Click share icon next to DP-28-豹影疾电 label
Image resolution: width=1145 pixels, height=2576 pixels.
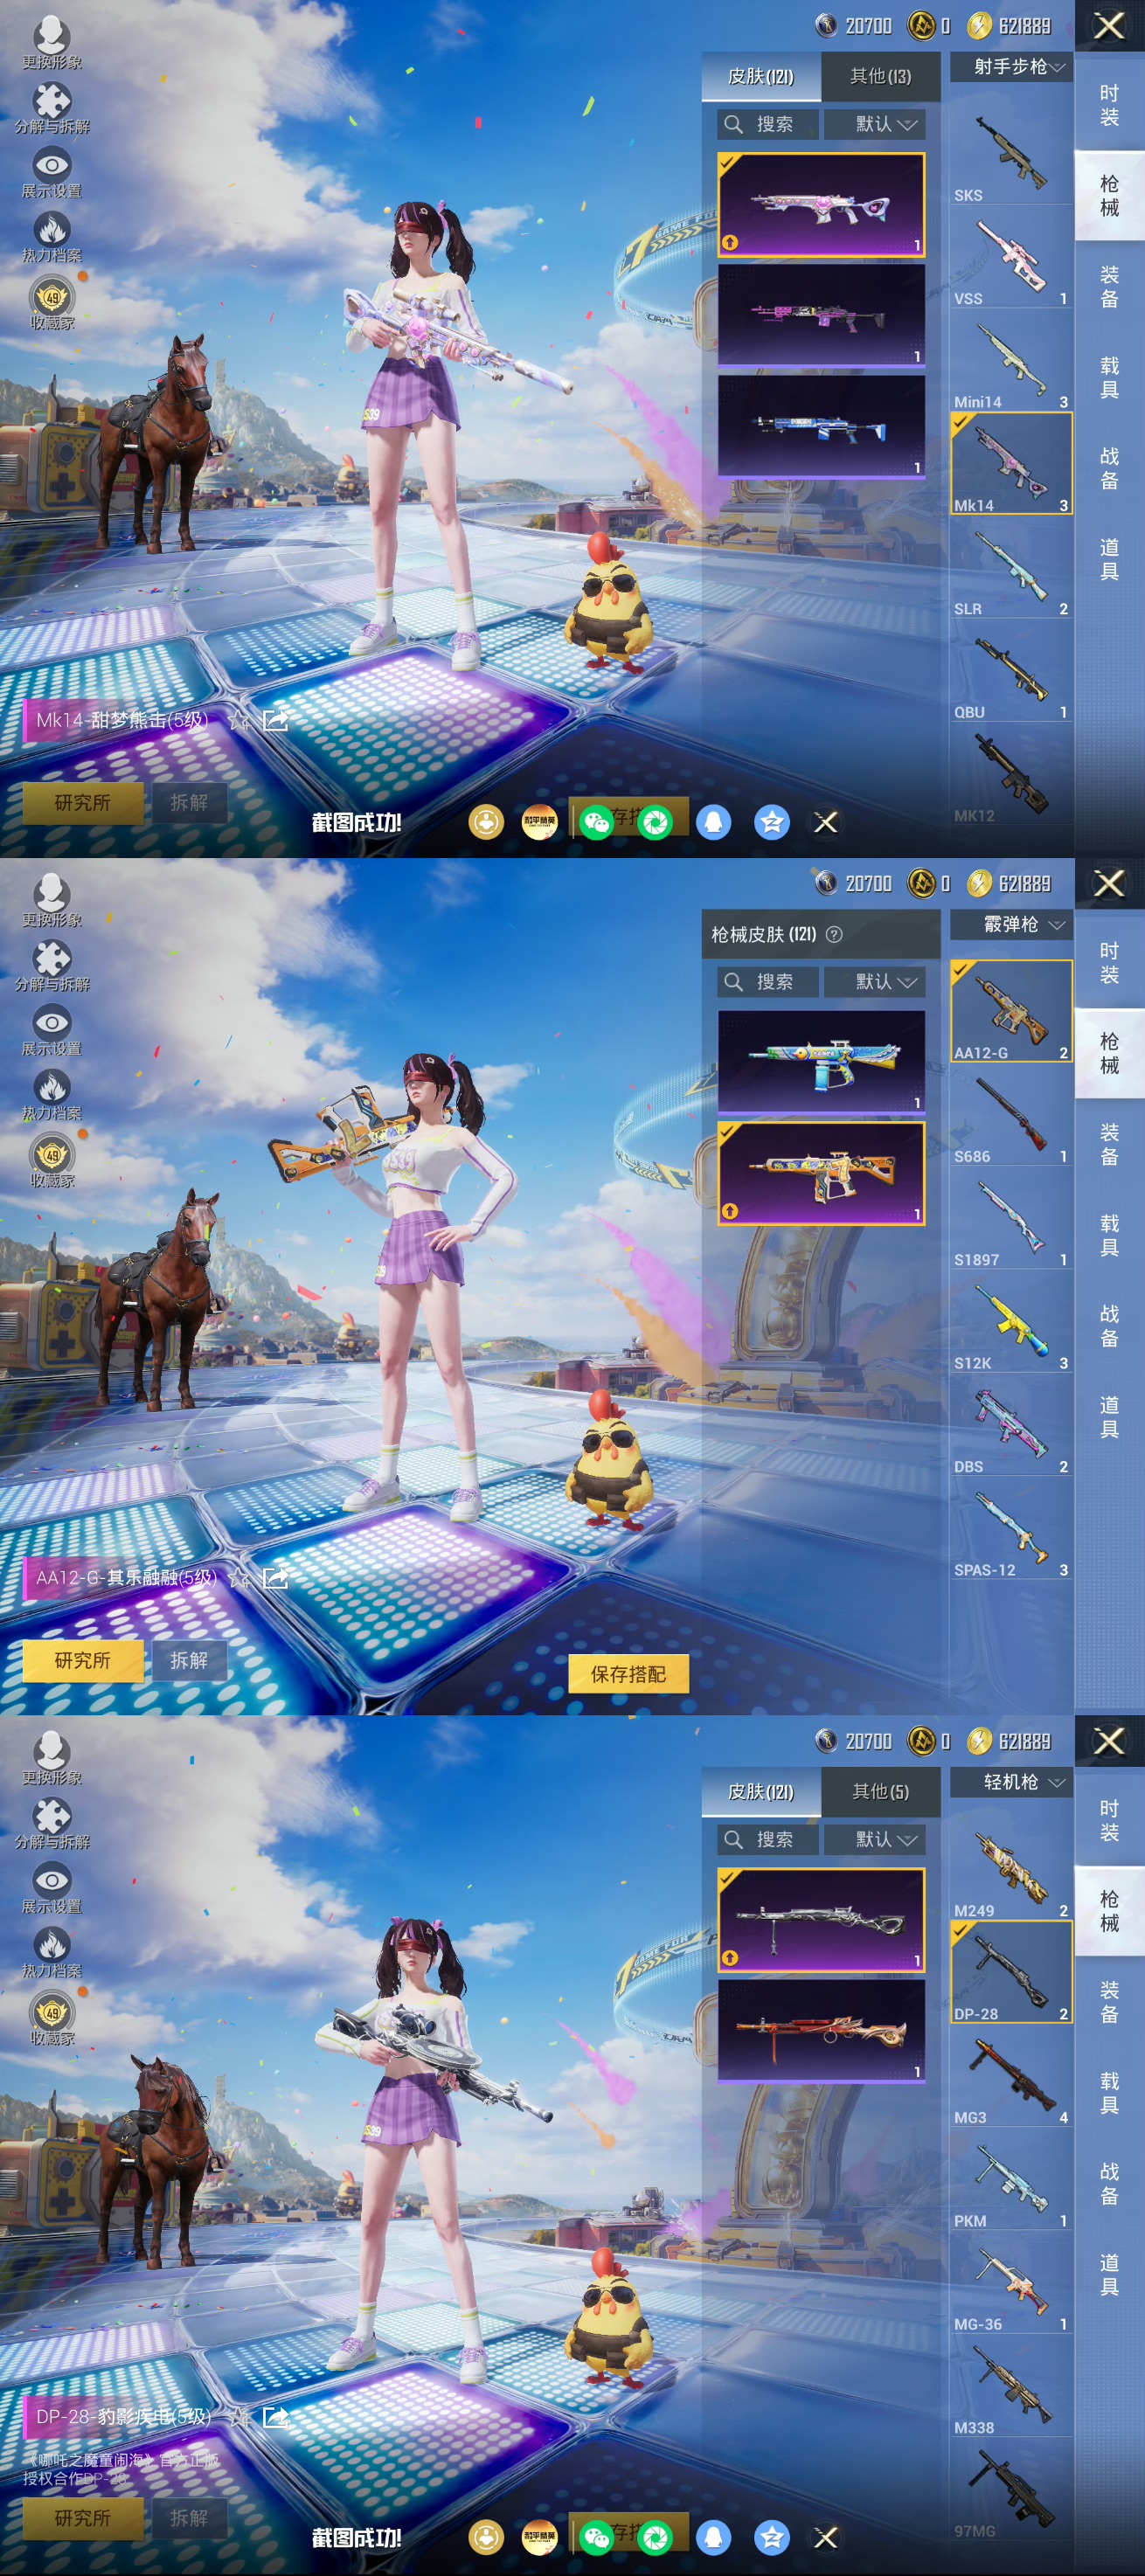(x=275, y=2417)
